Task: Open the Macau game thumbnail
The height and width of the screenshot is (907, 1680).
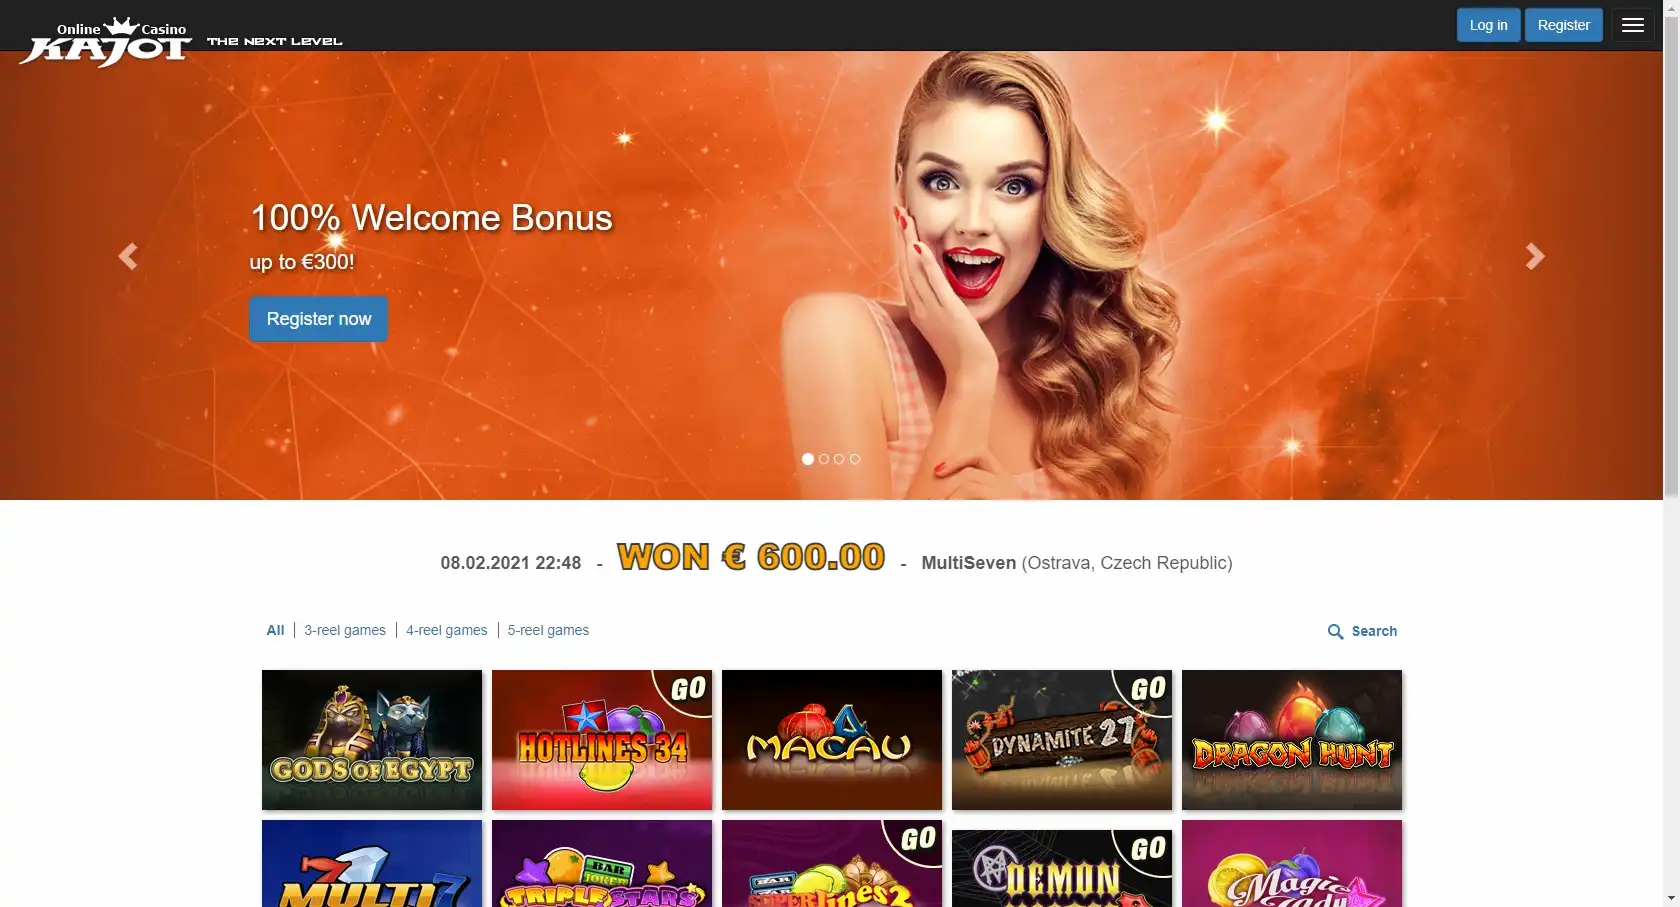Action: (832, 740)
